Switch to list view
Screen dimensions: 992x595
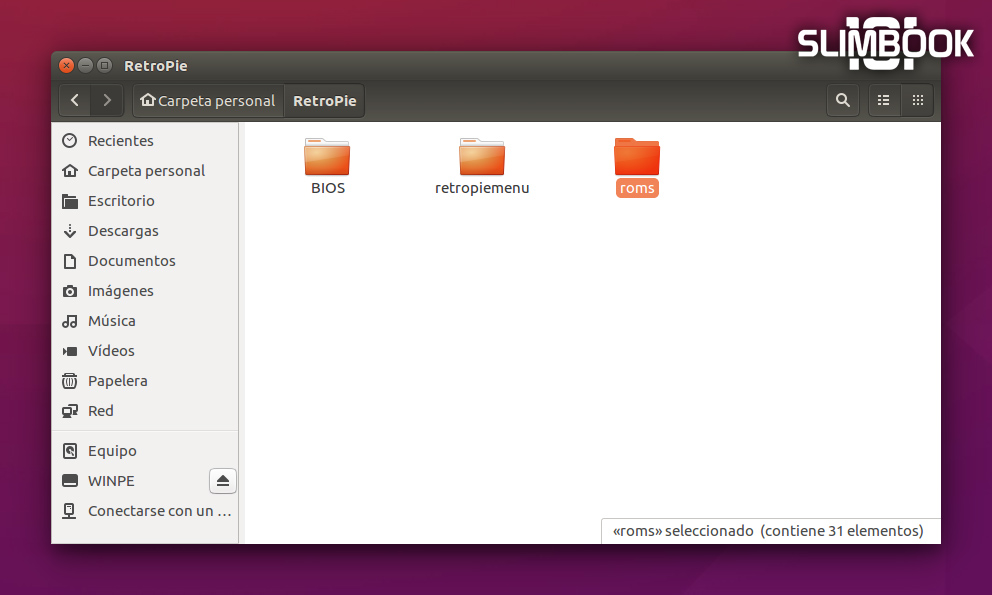pyautogui.click(x=884, y=100)
